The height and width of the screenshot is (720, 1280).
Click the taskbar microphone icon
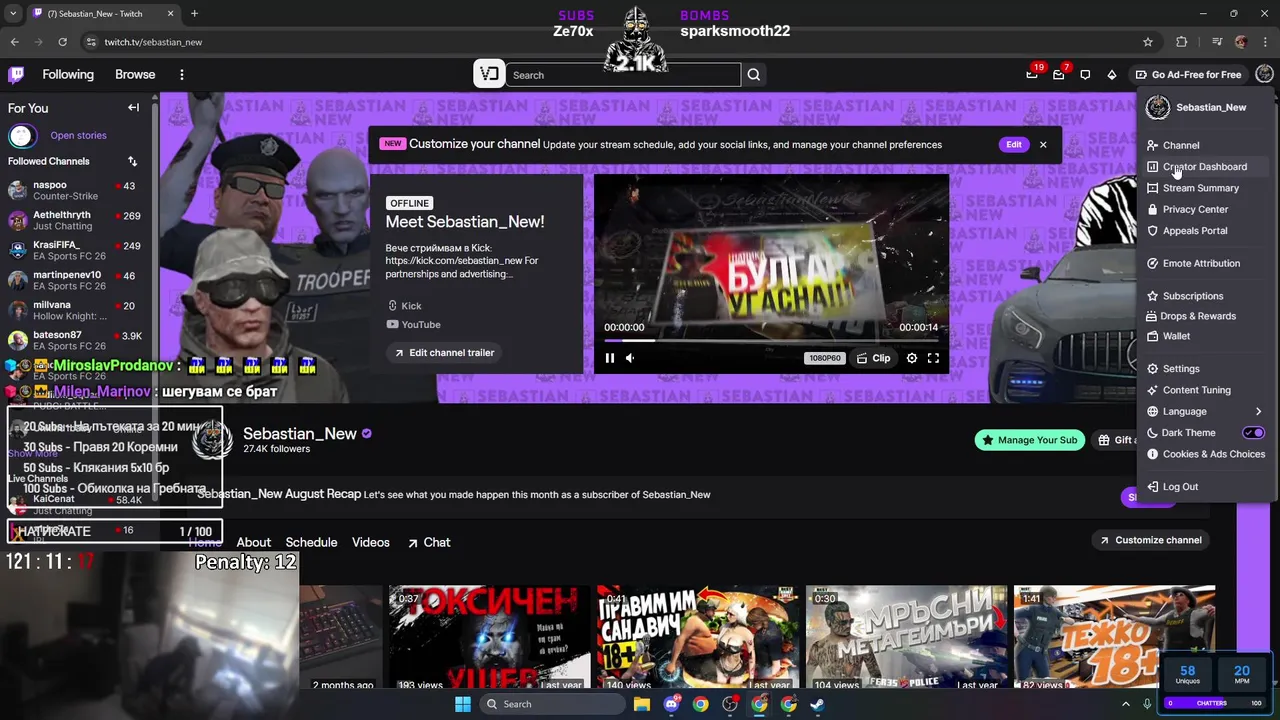[1147, 704]
